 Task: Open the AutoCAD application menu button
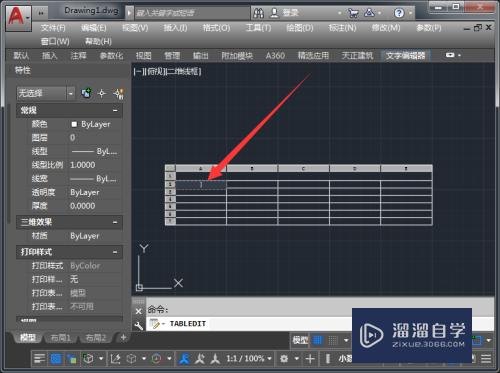(x=18, y=18)
